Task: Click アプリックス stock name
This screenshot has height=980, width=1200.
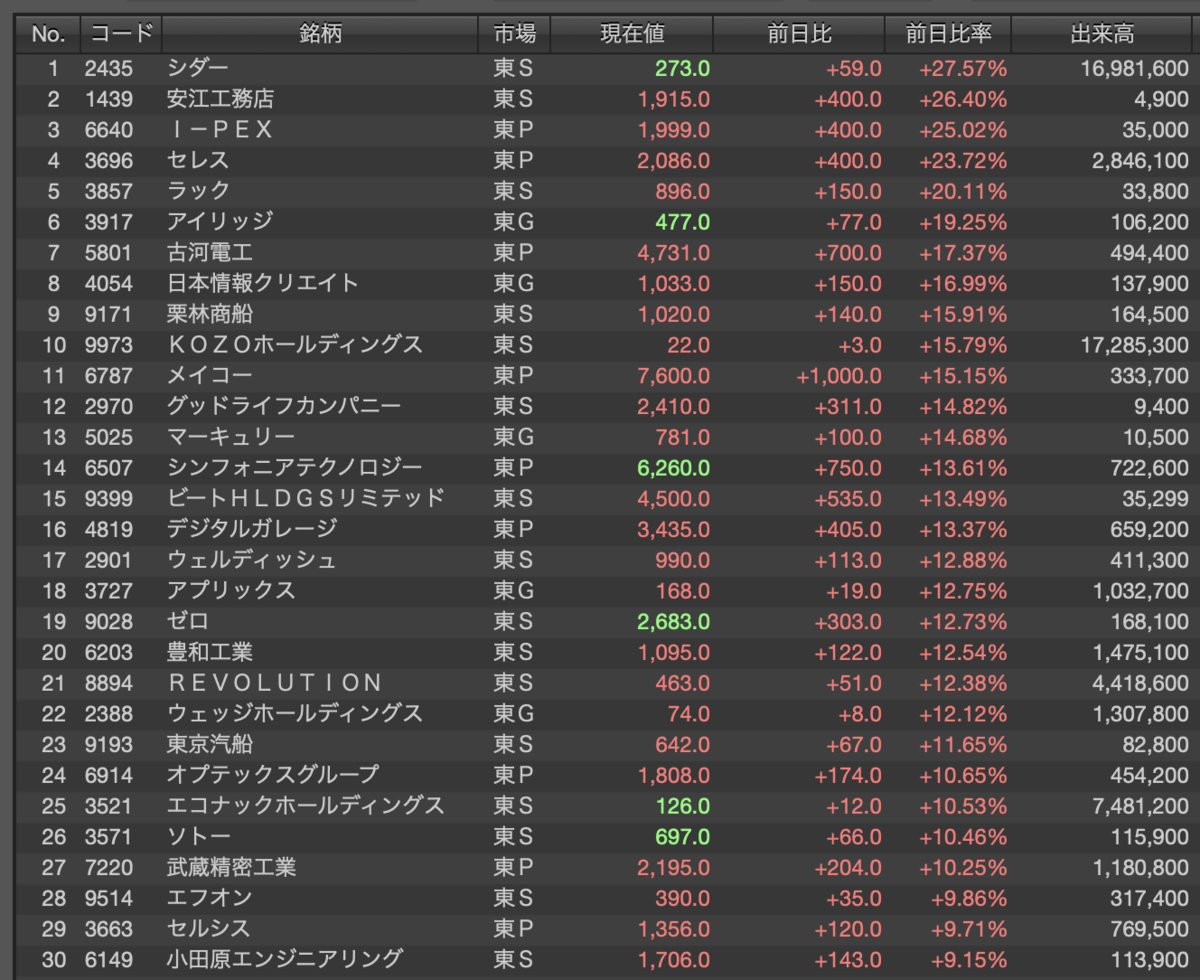Action: [231, 591]
